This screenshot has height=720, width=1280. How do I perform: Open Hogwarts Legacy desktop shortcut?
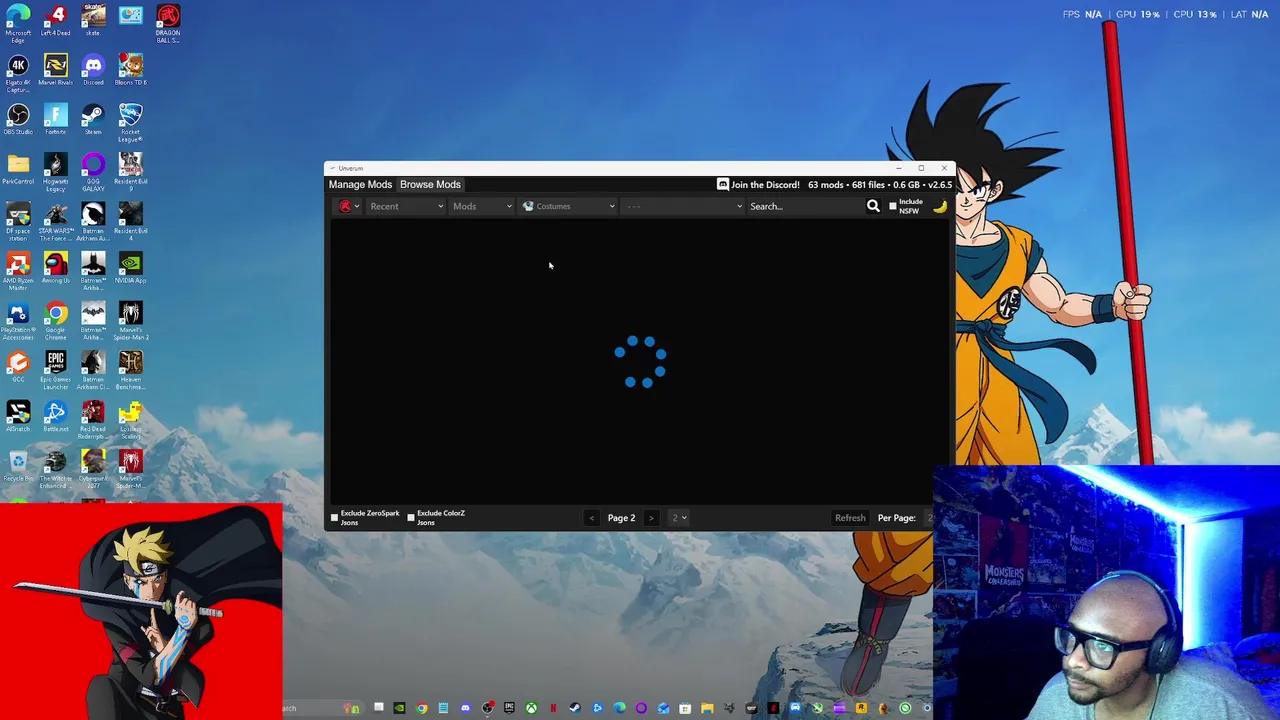coord(56,173)
